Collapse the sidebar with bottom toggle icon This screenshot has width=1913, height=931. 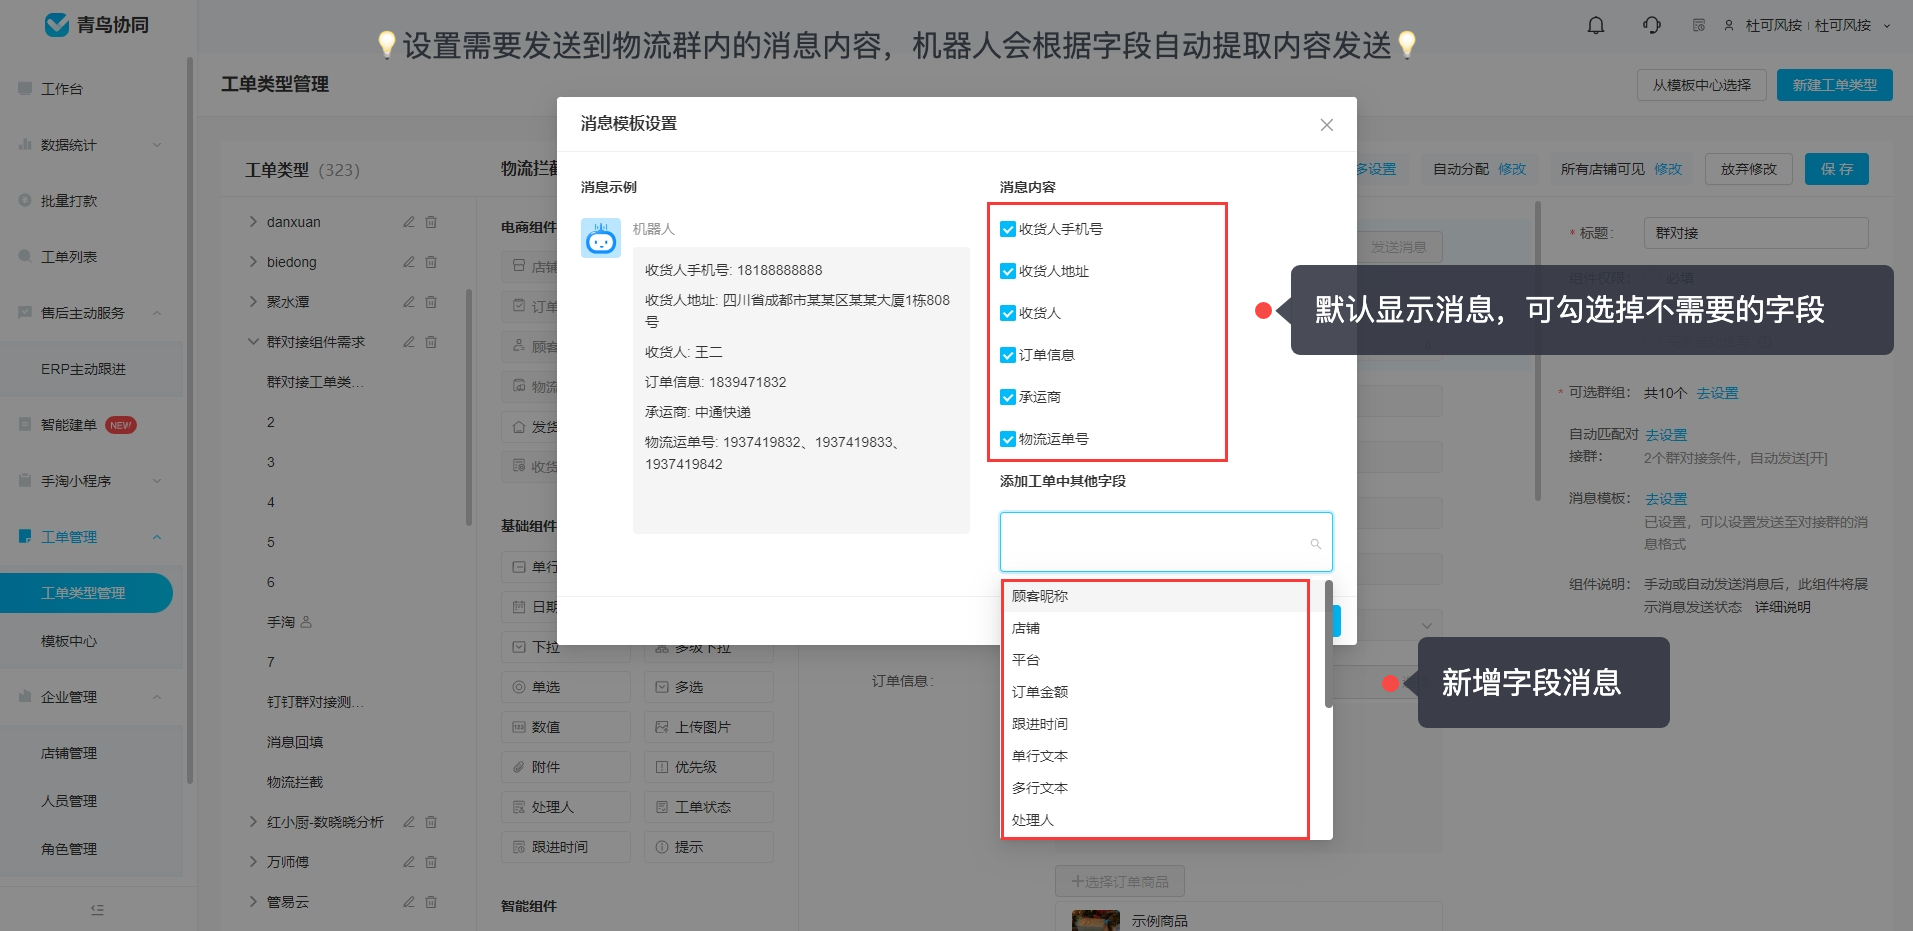point(97,909)
